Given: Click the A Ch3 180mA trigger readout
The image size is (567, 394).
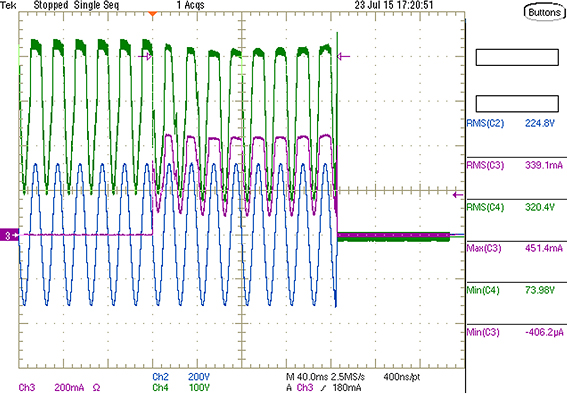Looking at the screenshot, I should (324, 388).
